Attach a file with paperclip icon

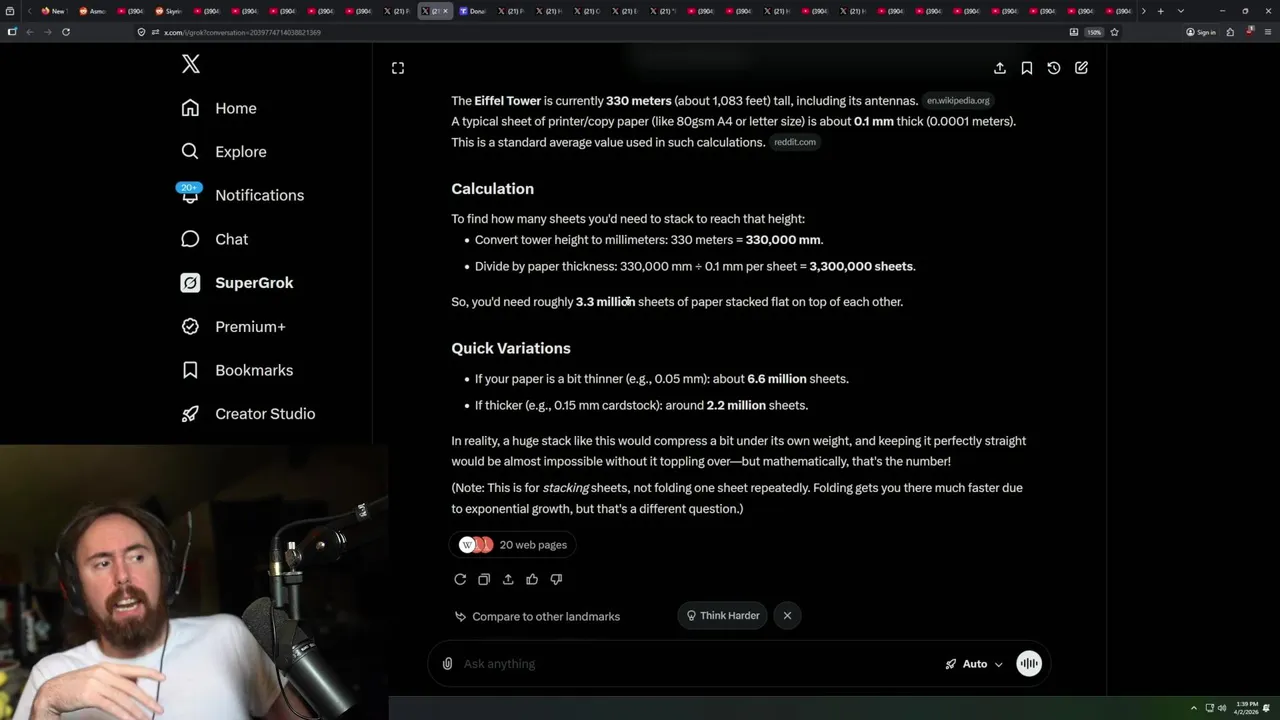[447, 664]
